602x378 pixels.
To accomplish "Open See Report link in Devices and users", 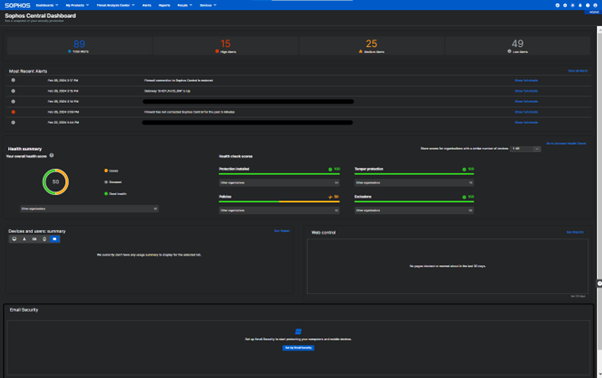I will [282, 231].
